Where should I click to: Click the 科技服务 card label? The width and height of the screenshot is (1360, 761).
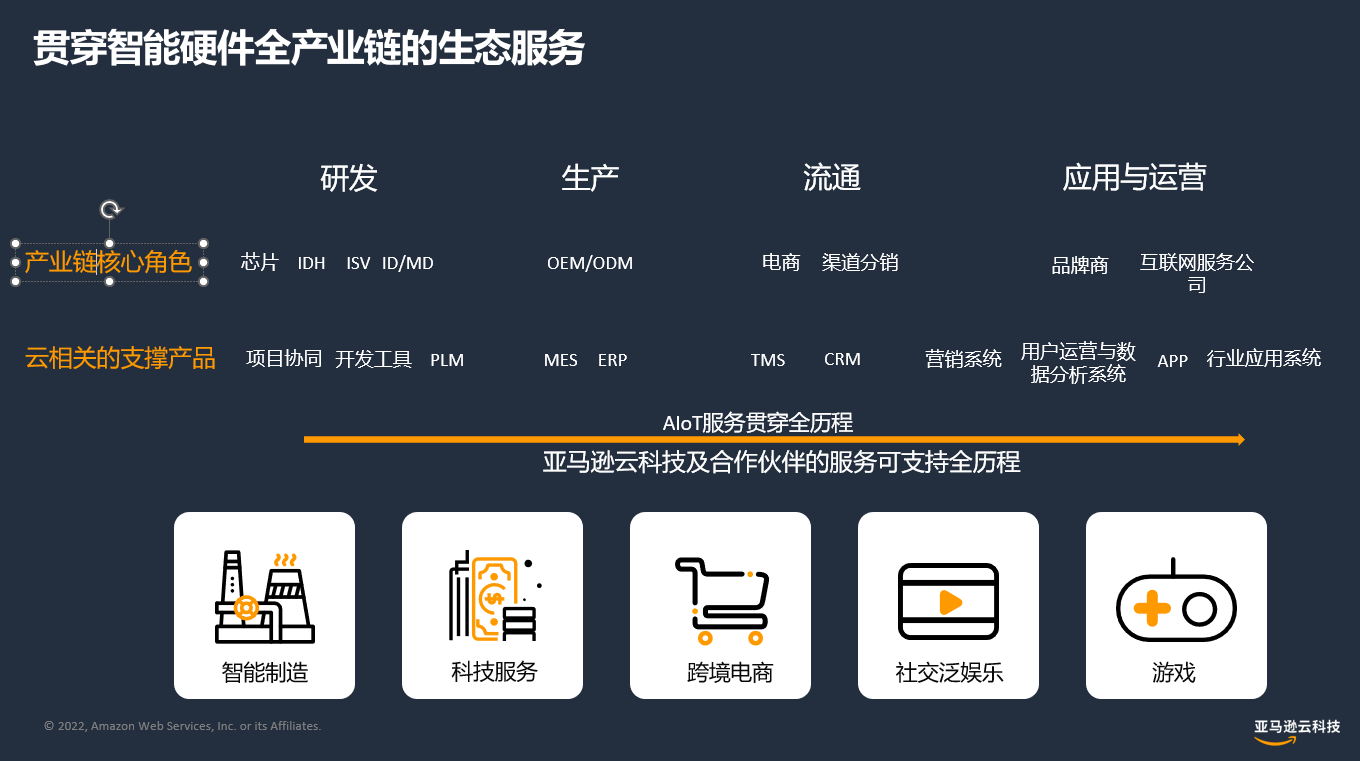coord(494,671)
